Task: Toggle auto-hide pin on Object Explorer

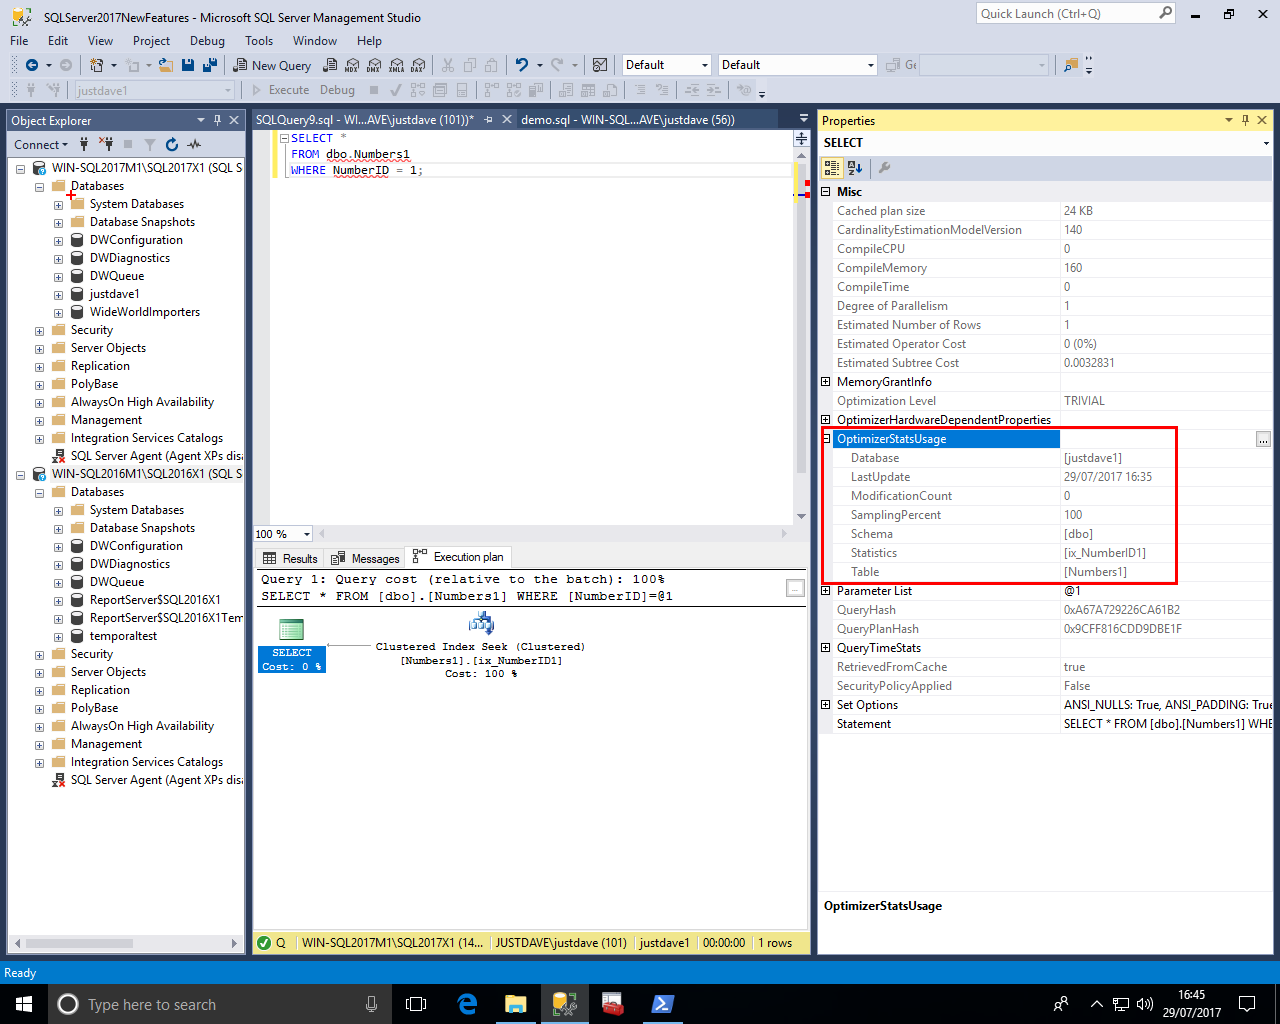Action: click(217, 120)
